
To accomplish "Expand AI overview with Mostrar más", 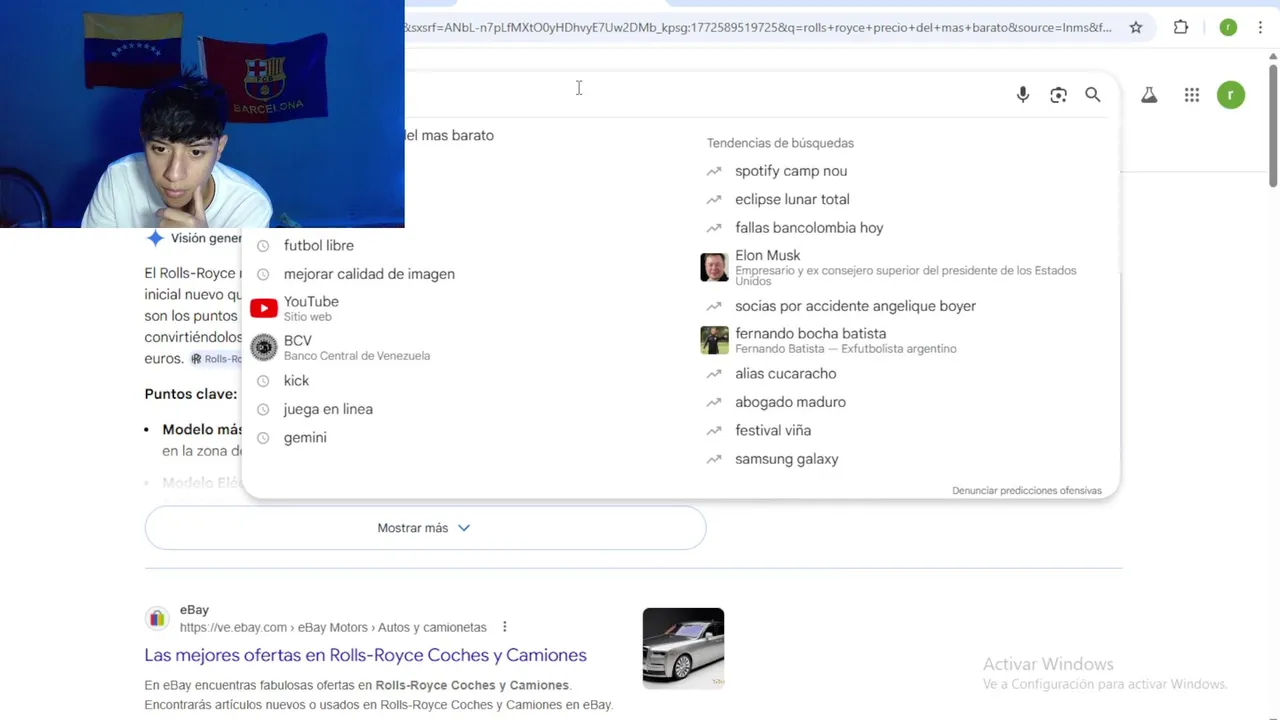I will tap(425, 528).
